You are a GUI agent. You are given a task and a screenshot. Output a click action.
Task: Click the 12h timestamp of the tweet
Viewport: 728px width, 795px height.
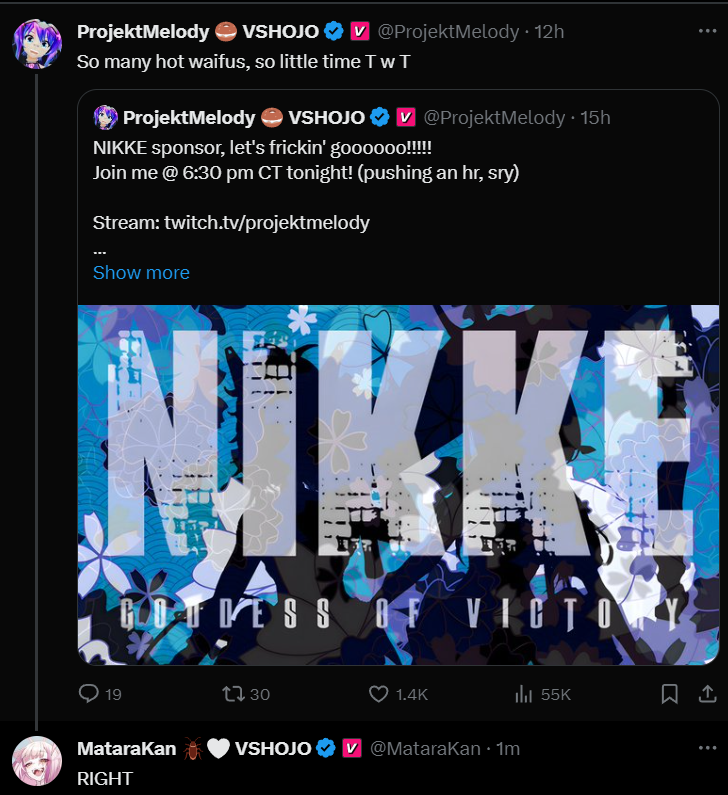[549, 31]
